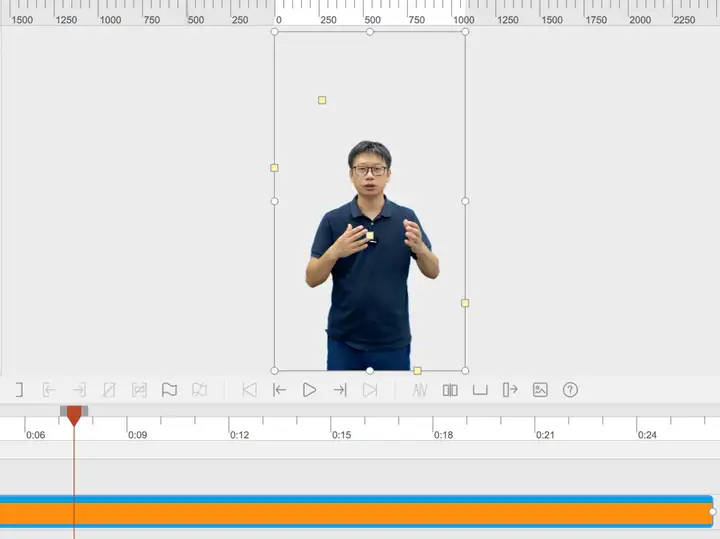Click the snapshot image icon

540,390
